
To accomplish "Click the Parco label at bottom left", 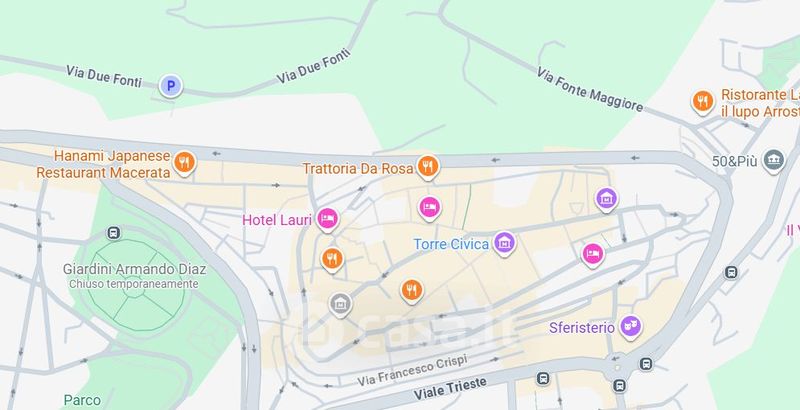I will 82,400.
